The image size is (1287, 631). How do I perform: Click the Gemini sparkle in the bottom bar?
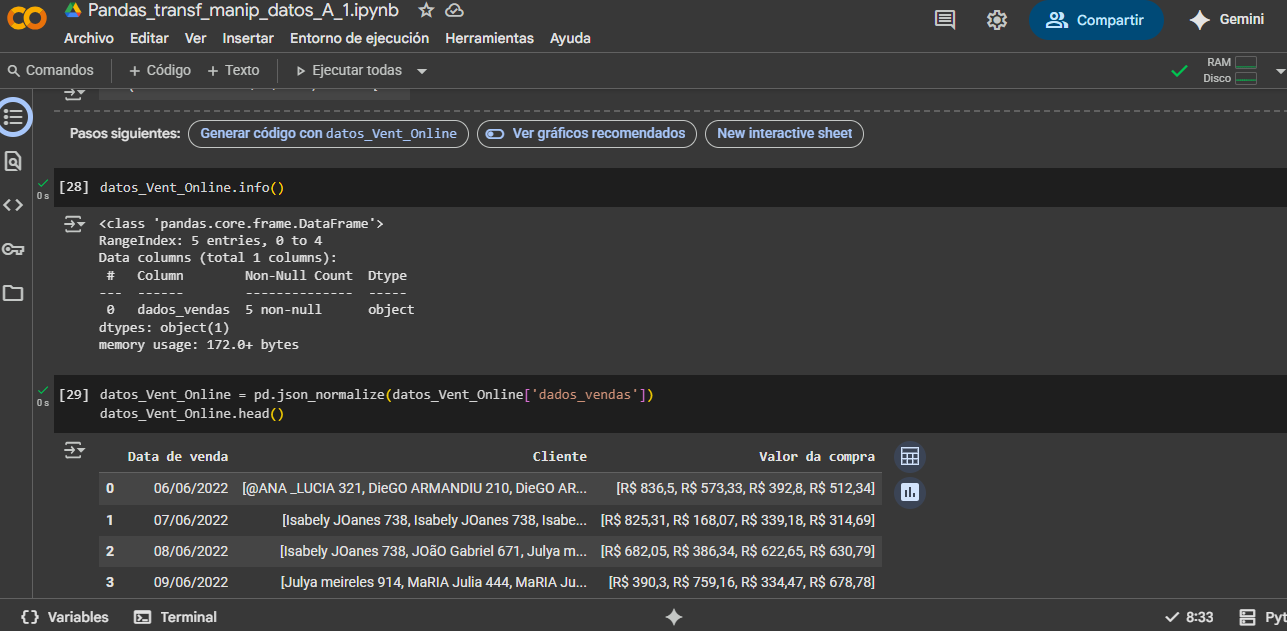pyautogui.click(x=674, y=617)
